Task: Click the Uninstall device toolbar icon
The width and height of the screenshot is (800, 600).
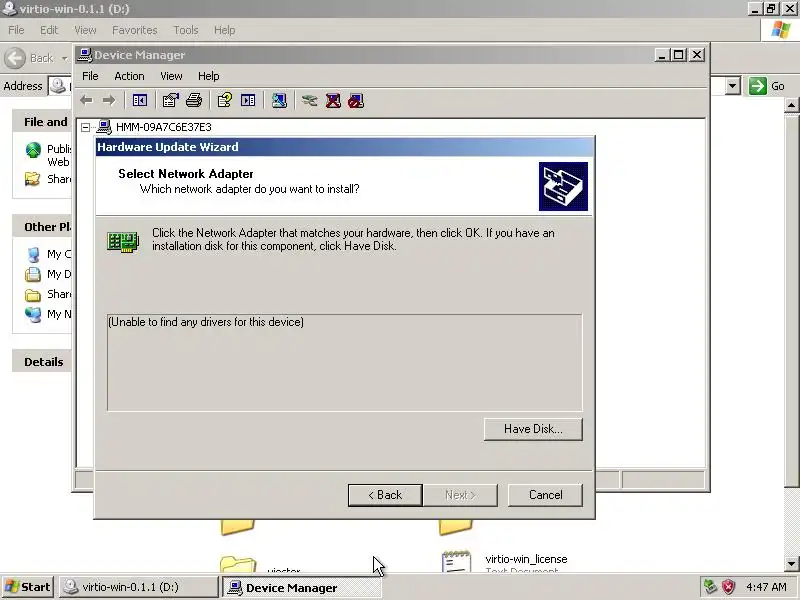Action: (333, 101)
